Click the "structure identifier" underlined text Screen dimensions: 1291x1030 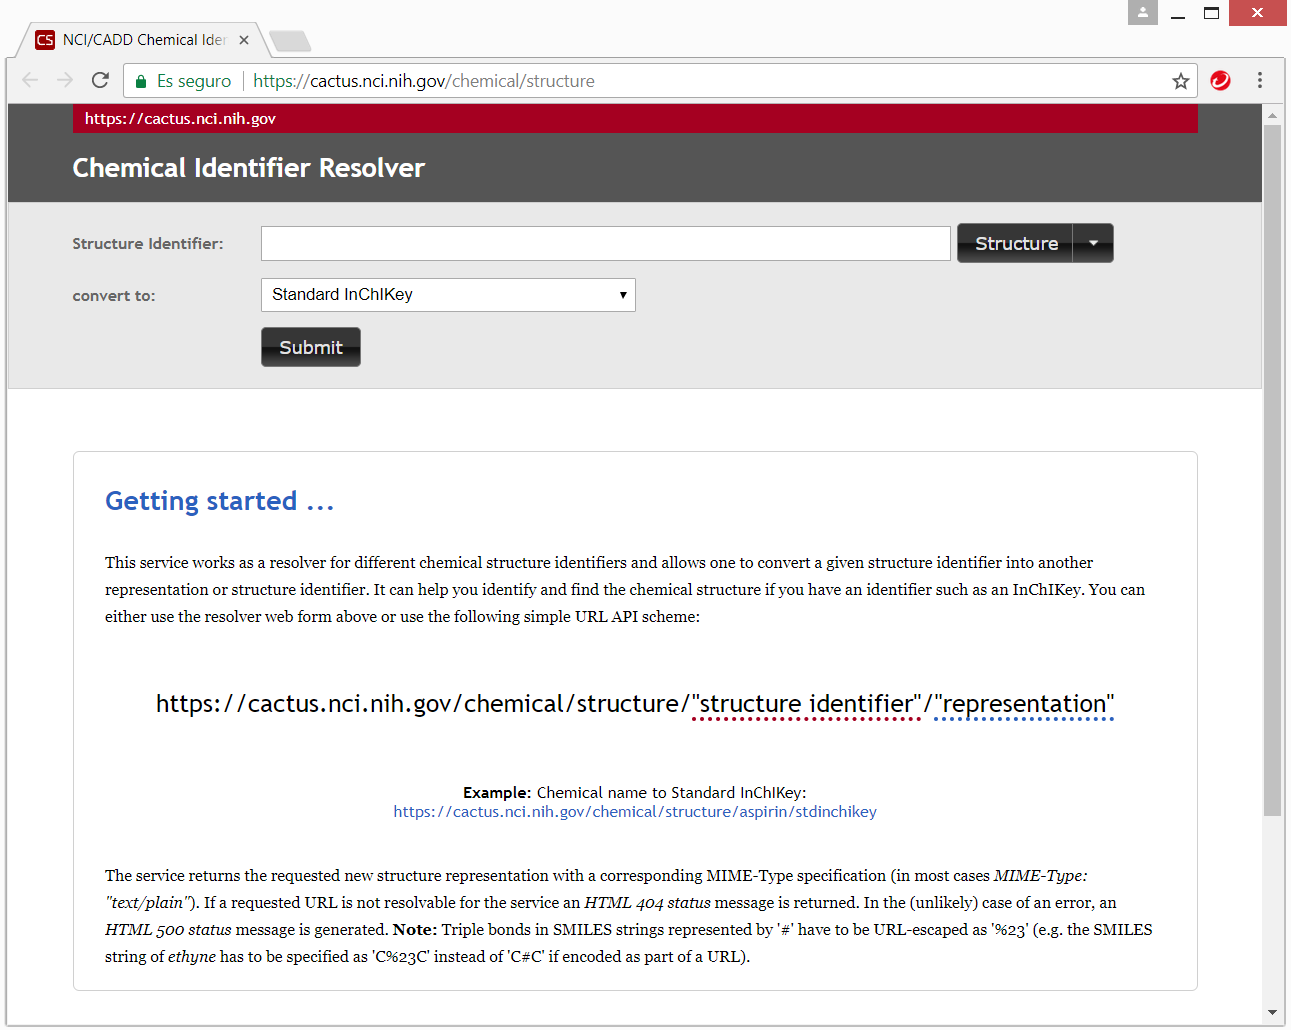(806, 704)
